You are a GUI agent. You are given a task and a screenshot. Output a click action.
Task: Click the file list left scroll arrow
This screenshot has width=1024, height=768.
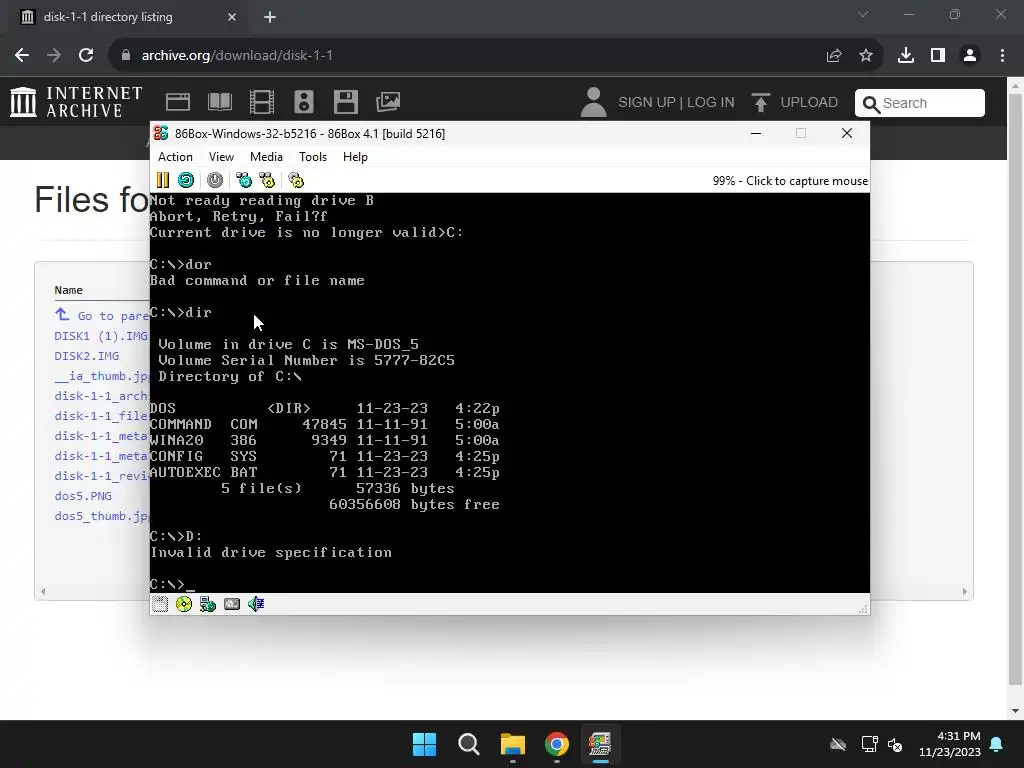pos(43,592)
